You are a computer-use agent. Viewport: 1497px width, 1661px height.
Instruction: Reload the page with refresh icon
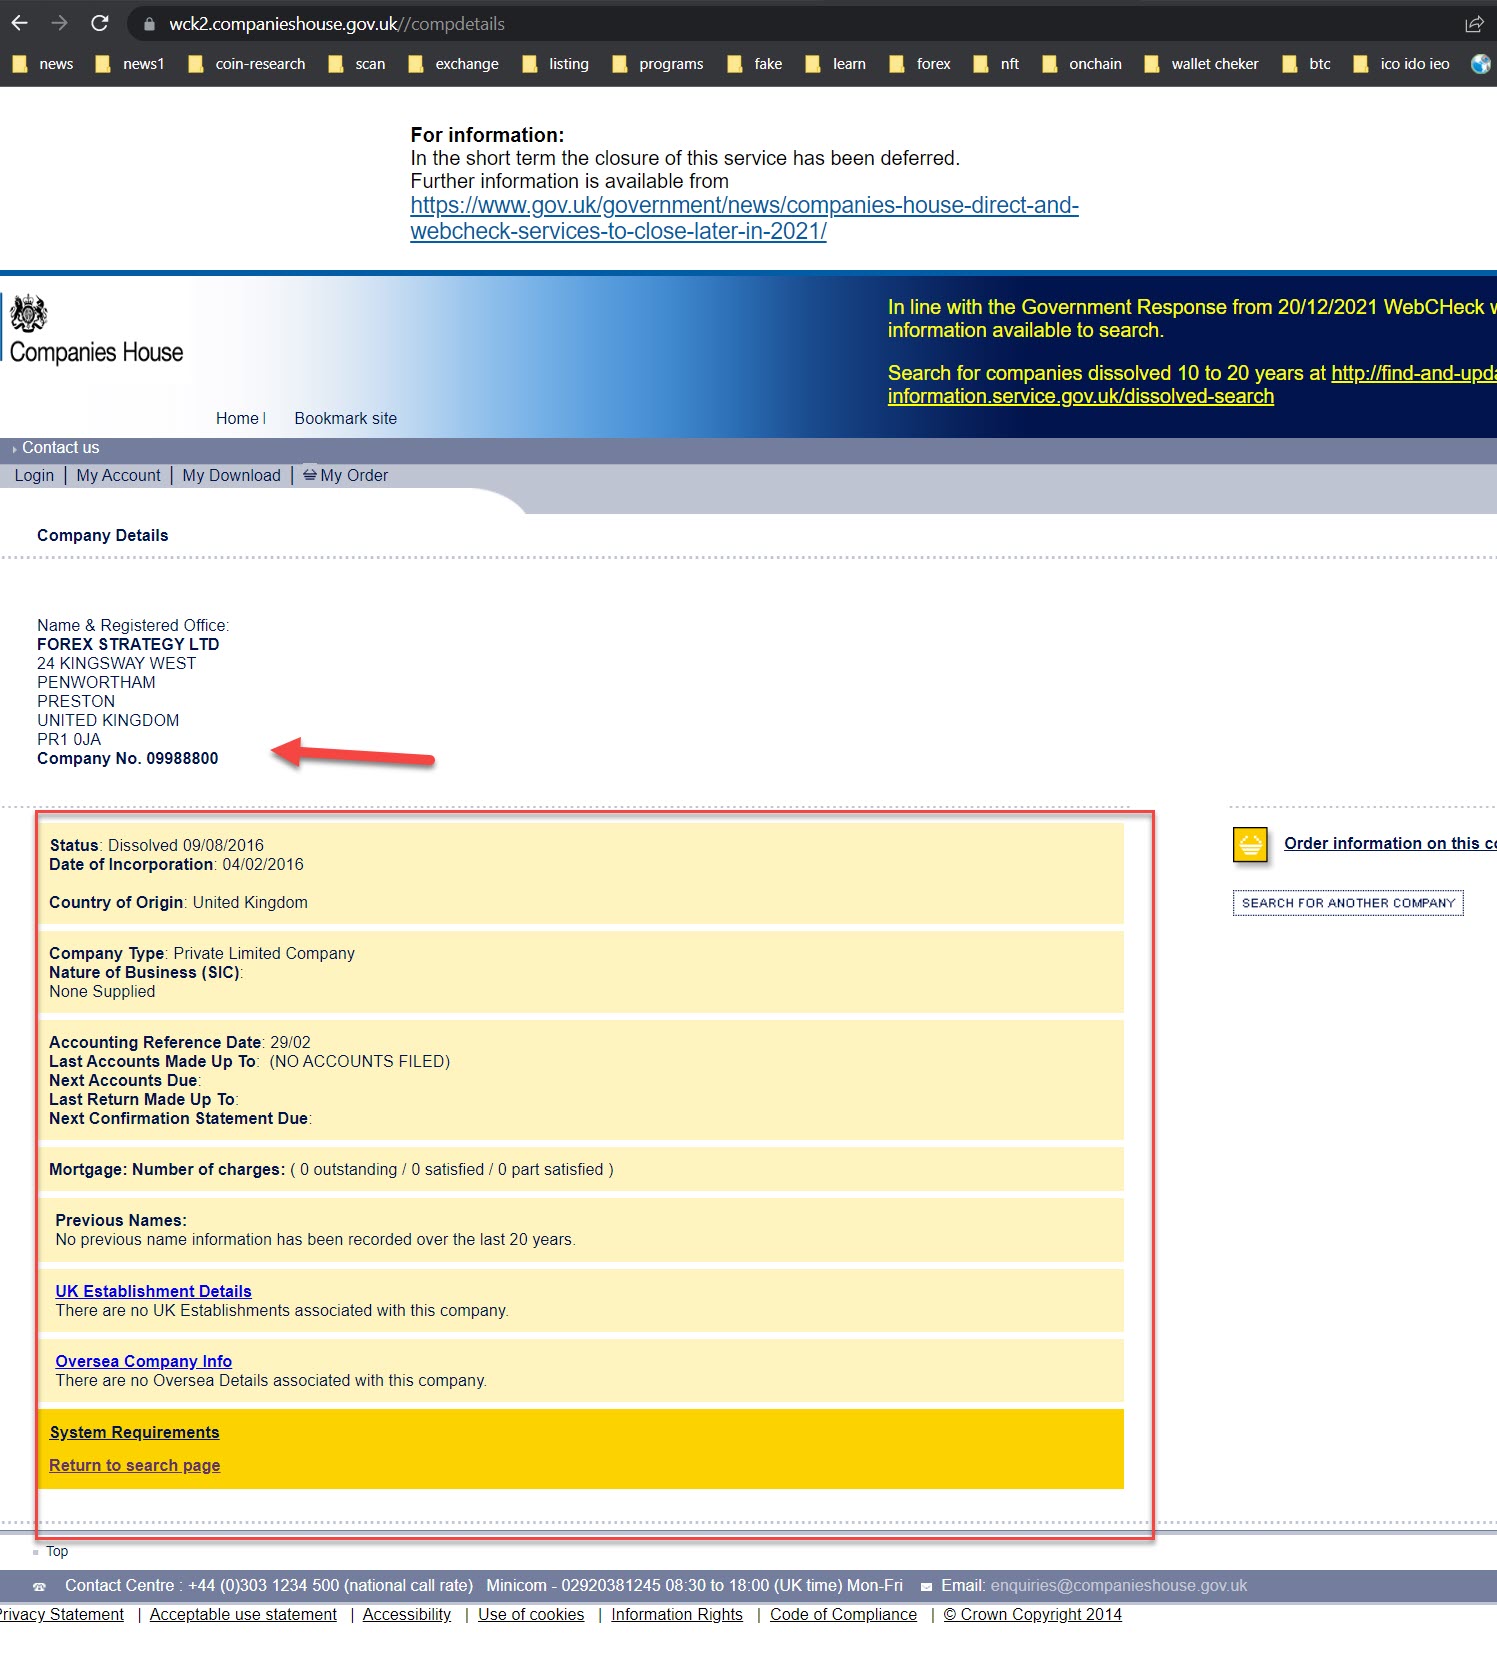coord(99,23)
